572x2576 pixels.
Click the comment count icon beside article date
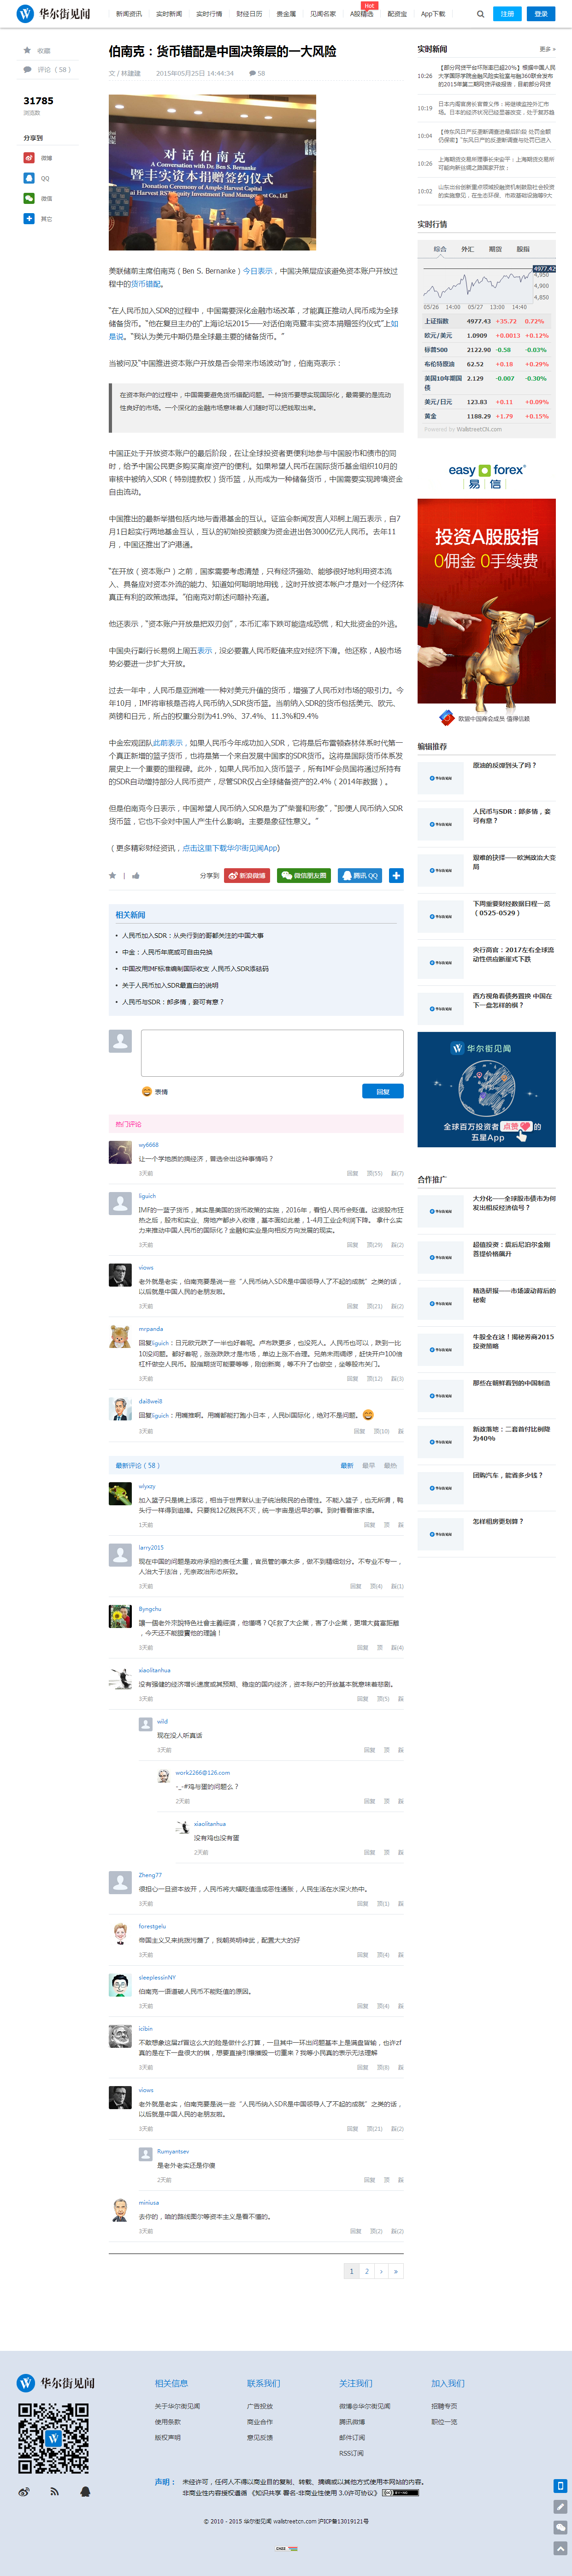[252, 73]
